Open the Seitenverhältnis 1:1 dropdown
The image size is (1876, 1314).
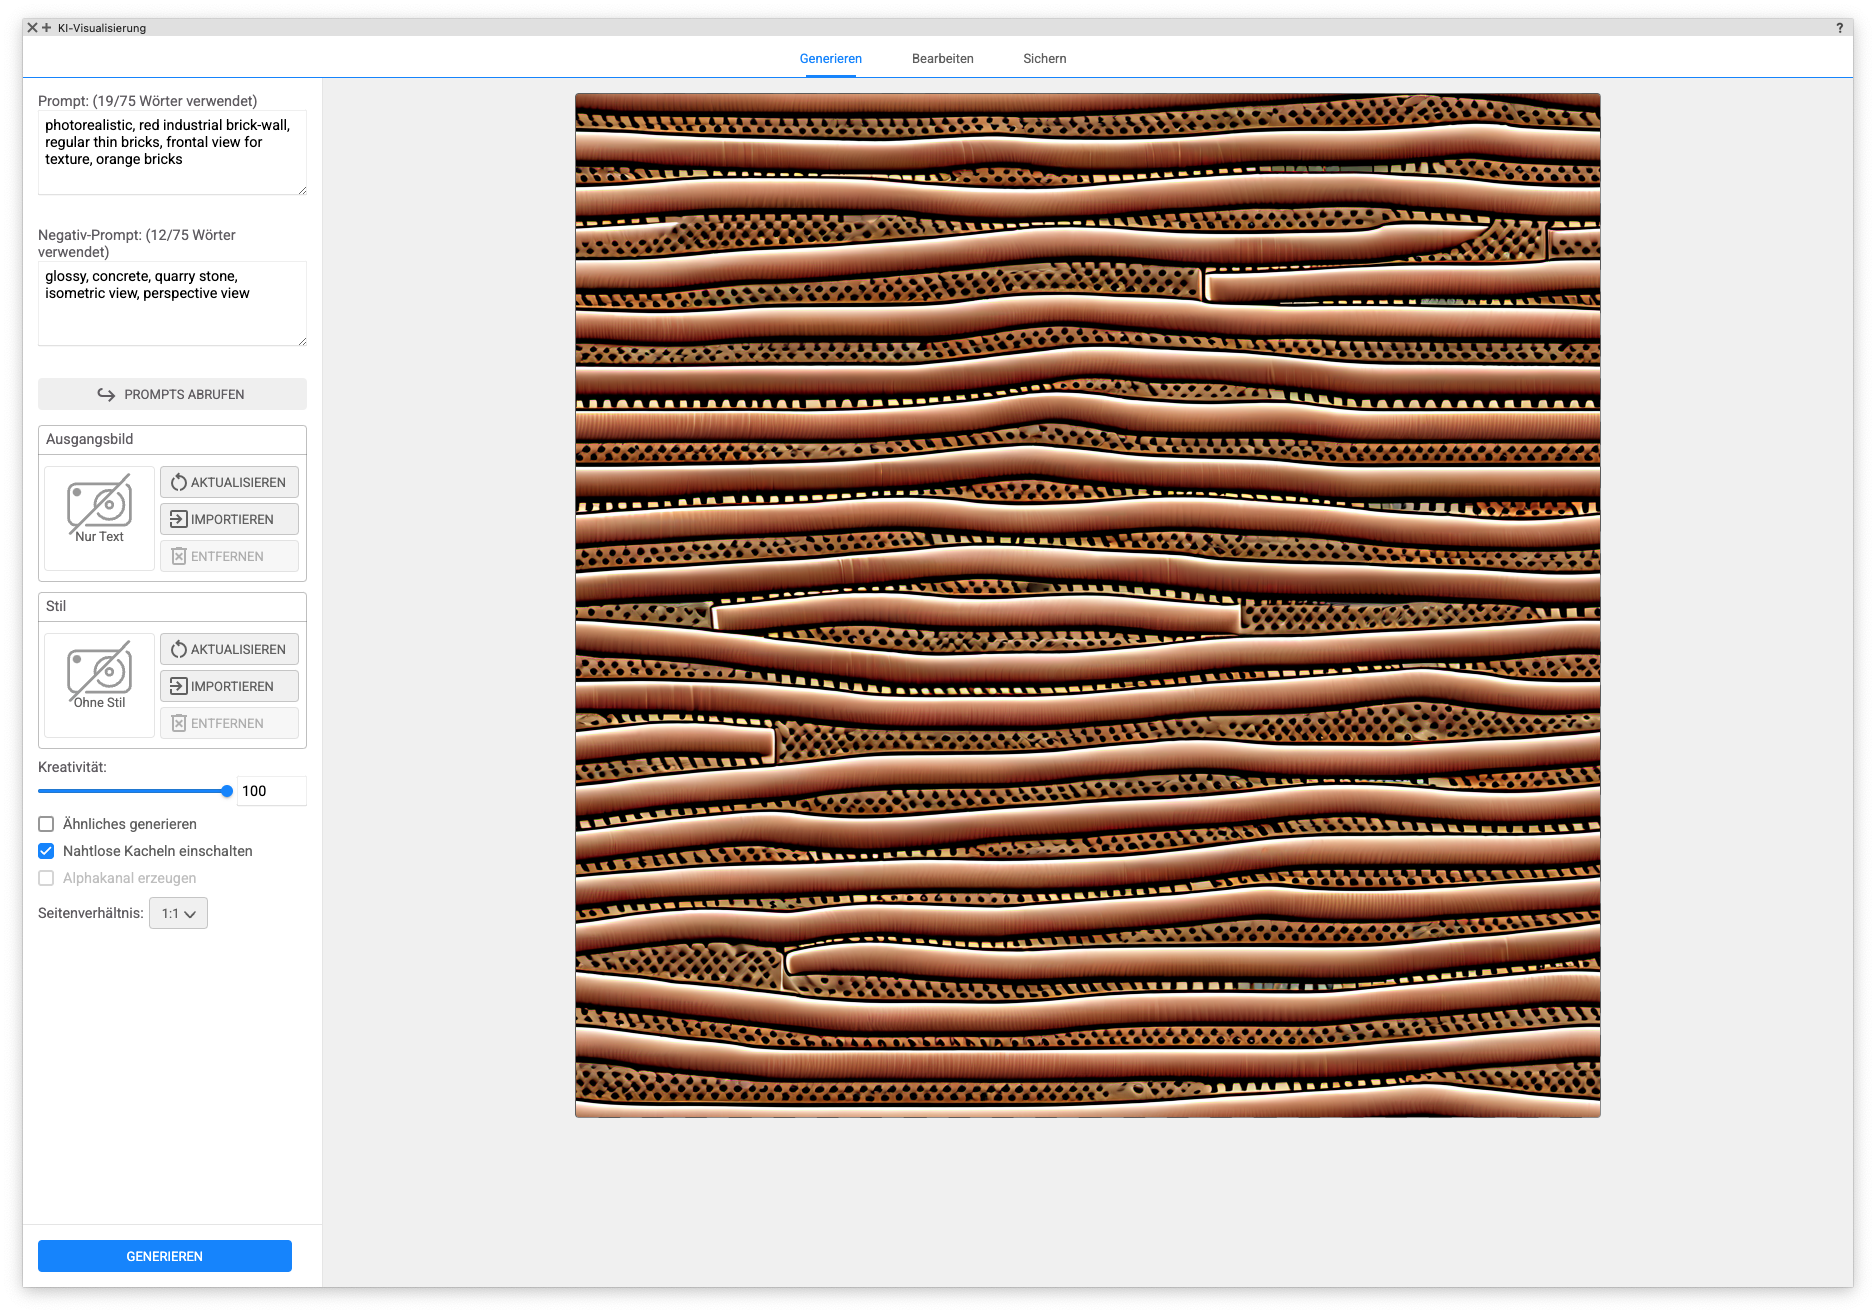coord(178,913)
